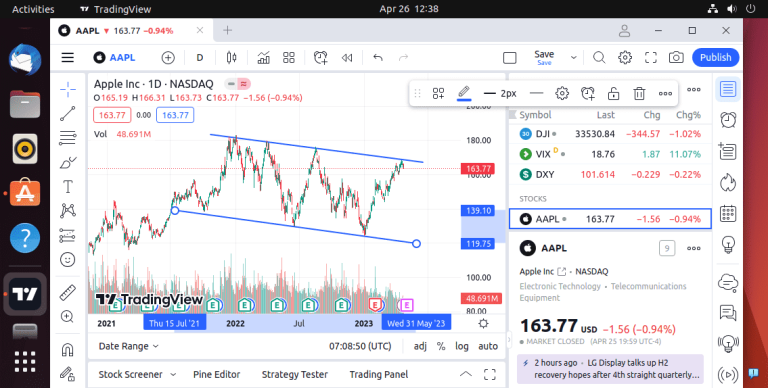Click the AAPL symbol search button
768x388 pixels.
click(115, 58)
